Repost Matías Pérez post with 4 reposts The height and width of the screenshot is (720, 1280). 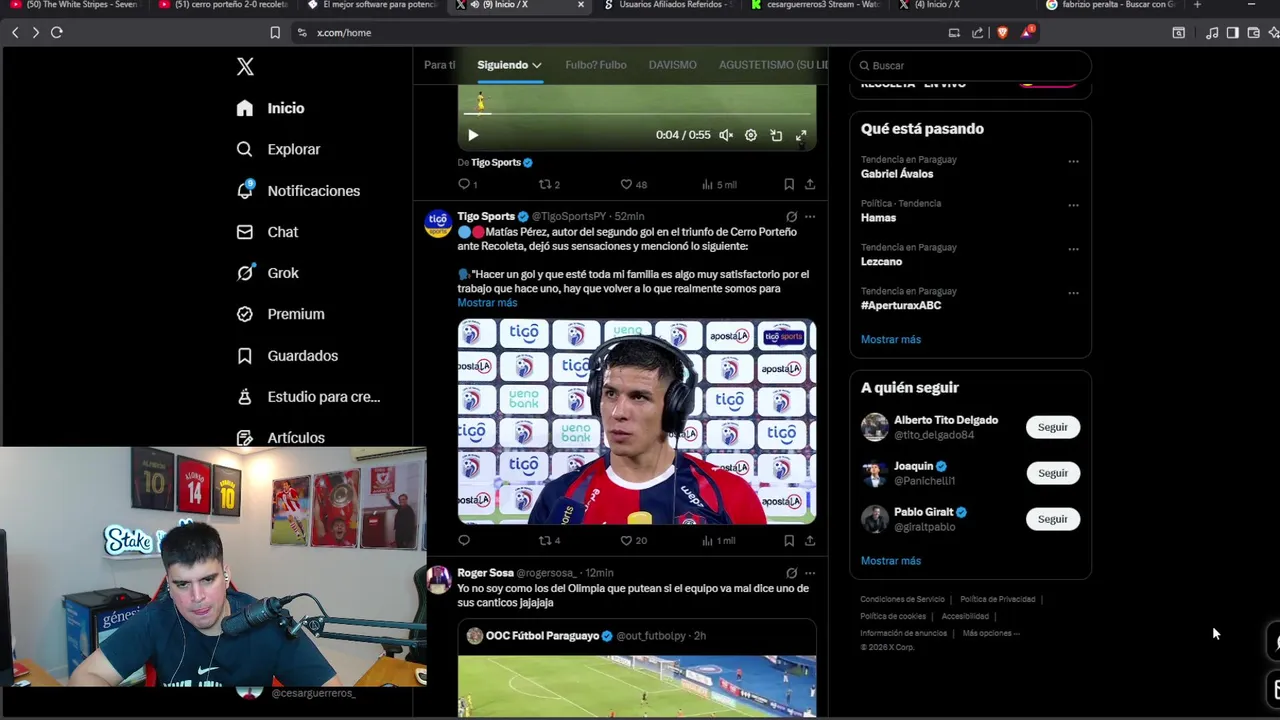coord(549,540)
